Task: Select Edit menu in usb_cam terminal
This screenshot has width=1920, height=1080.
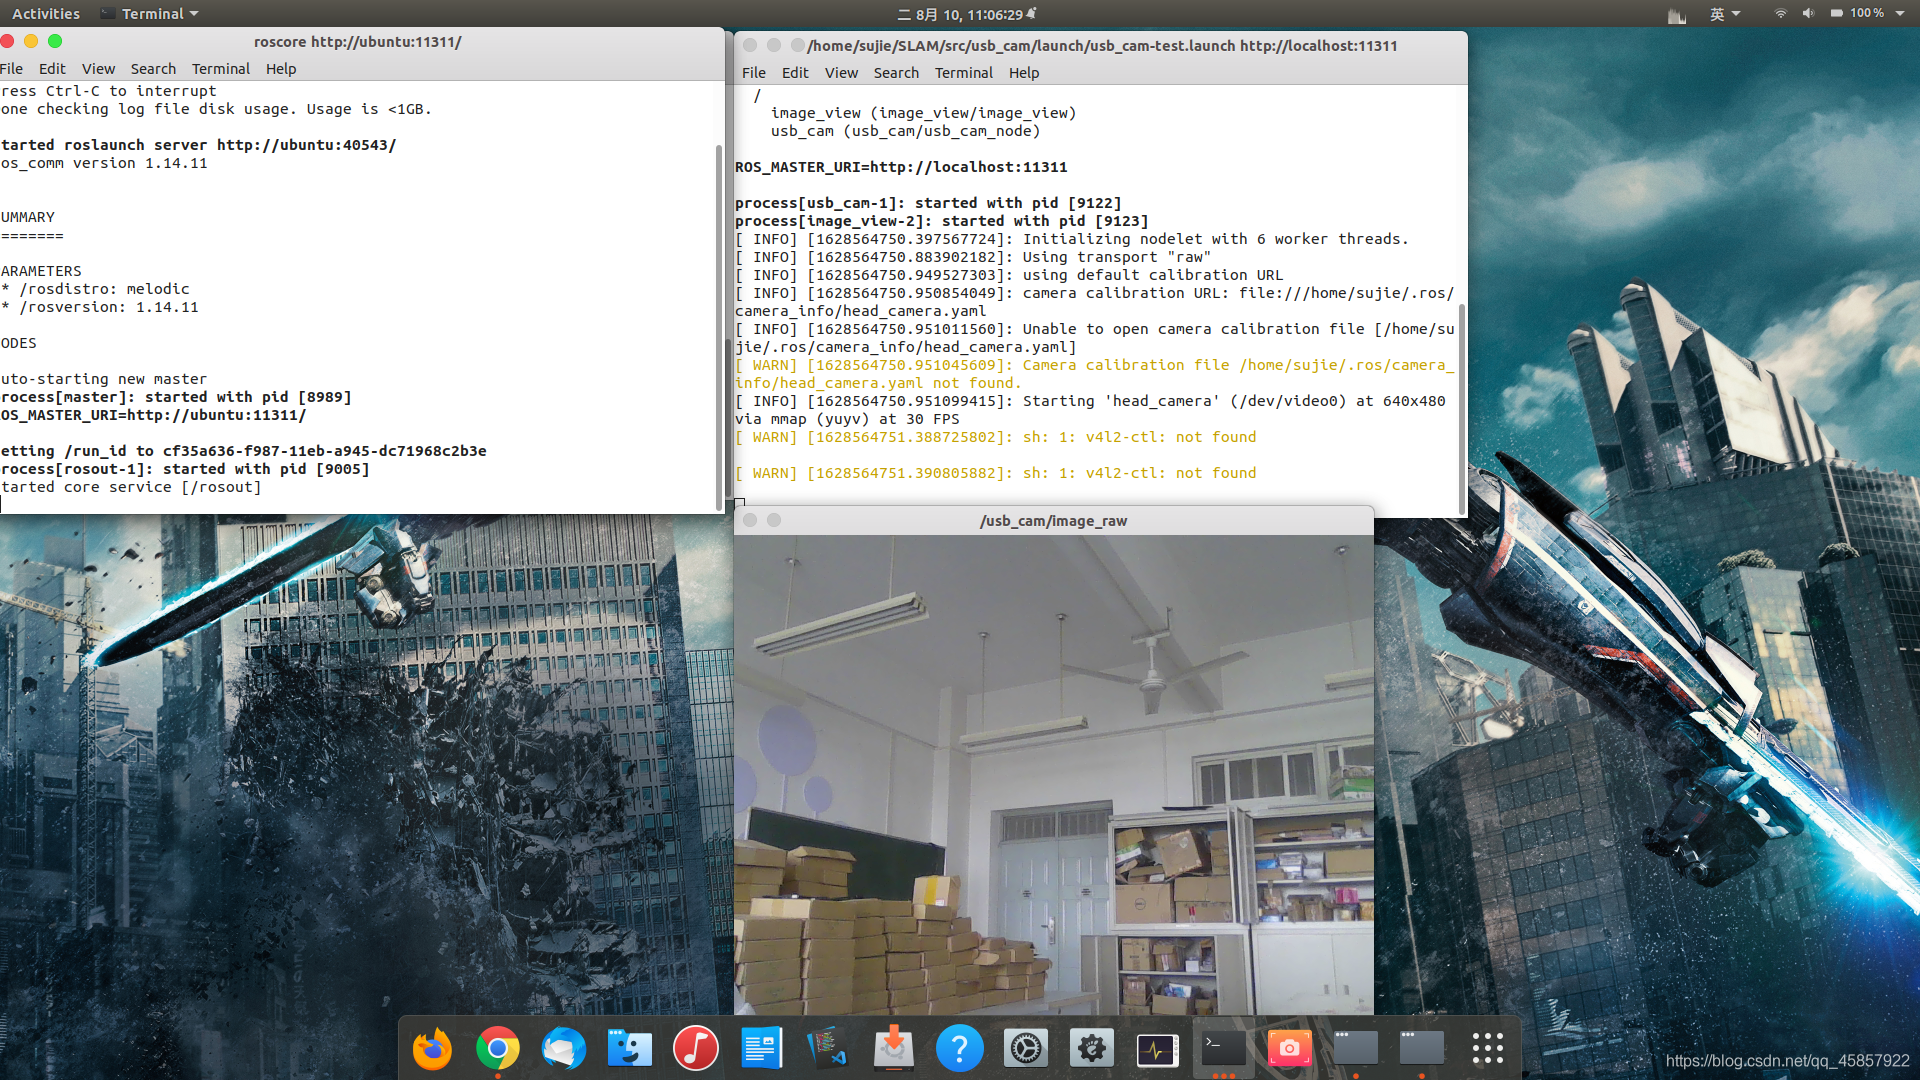Action: click(x=794, y=73)
